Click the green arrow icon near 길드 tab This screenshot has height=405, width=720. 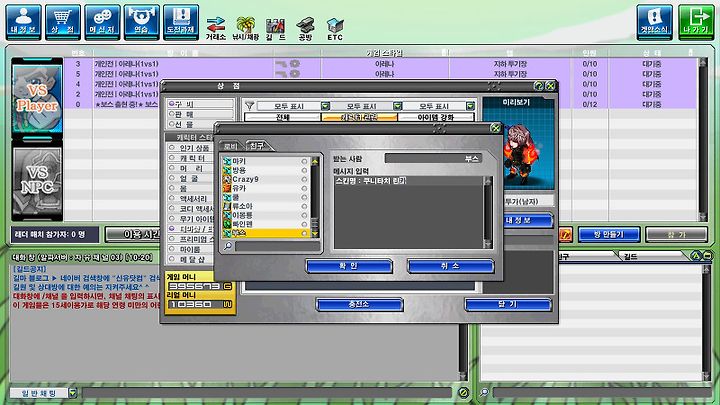click(696, 255)
